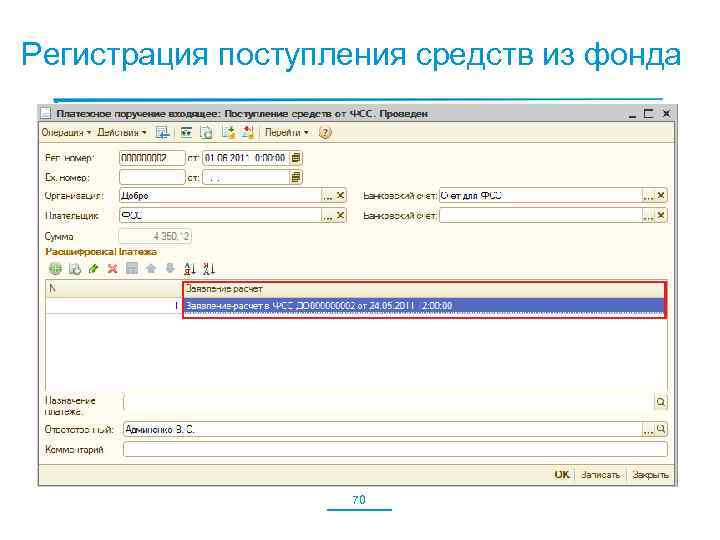Click the Сумма field 4 350,12
720x540 pixels.
[155, 236]
